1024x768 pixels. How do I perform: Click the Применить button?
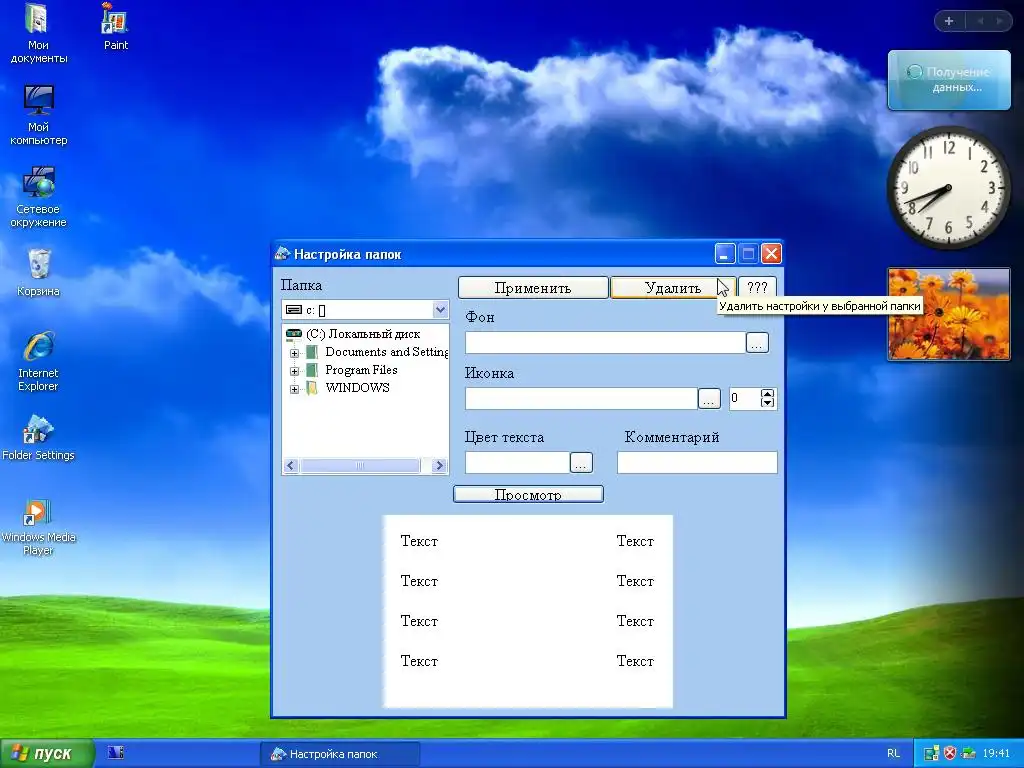coord(533,287)
